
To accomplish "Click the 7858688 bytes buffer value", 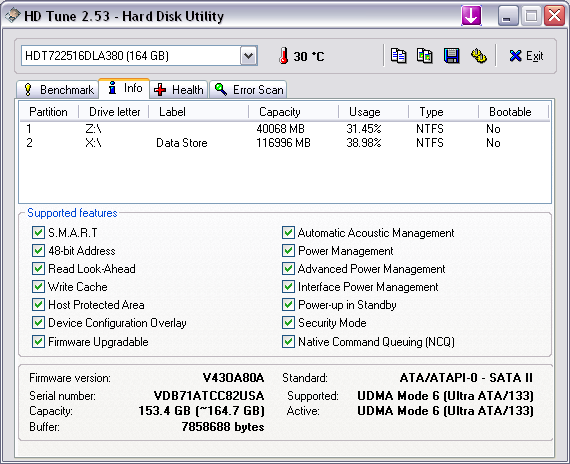I will tap(223, 427).
